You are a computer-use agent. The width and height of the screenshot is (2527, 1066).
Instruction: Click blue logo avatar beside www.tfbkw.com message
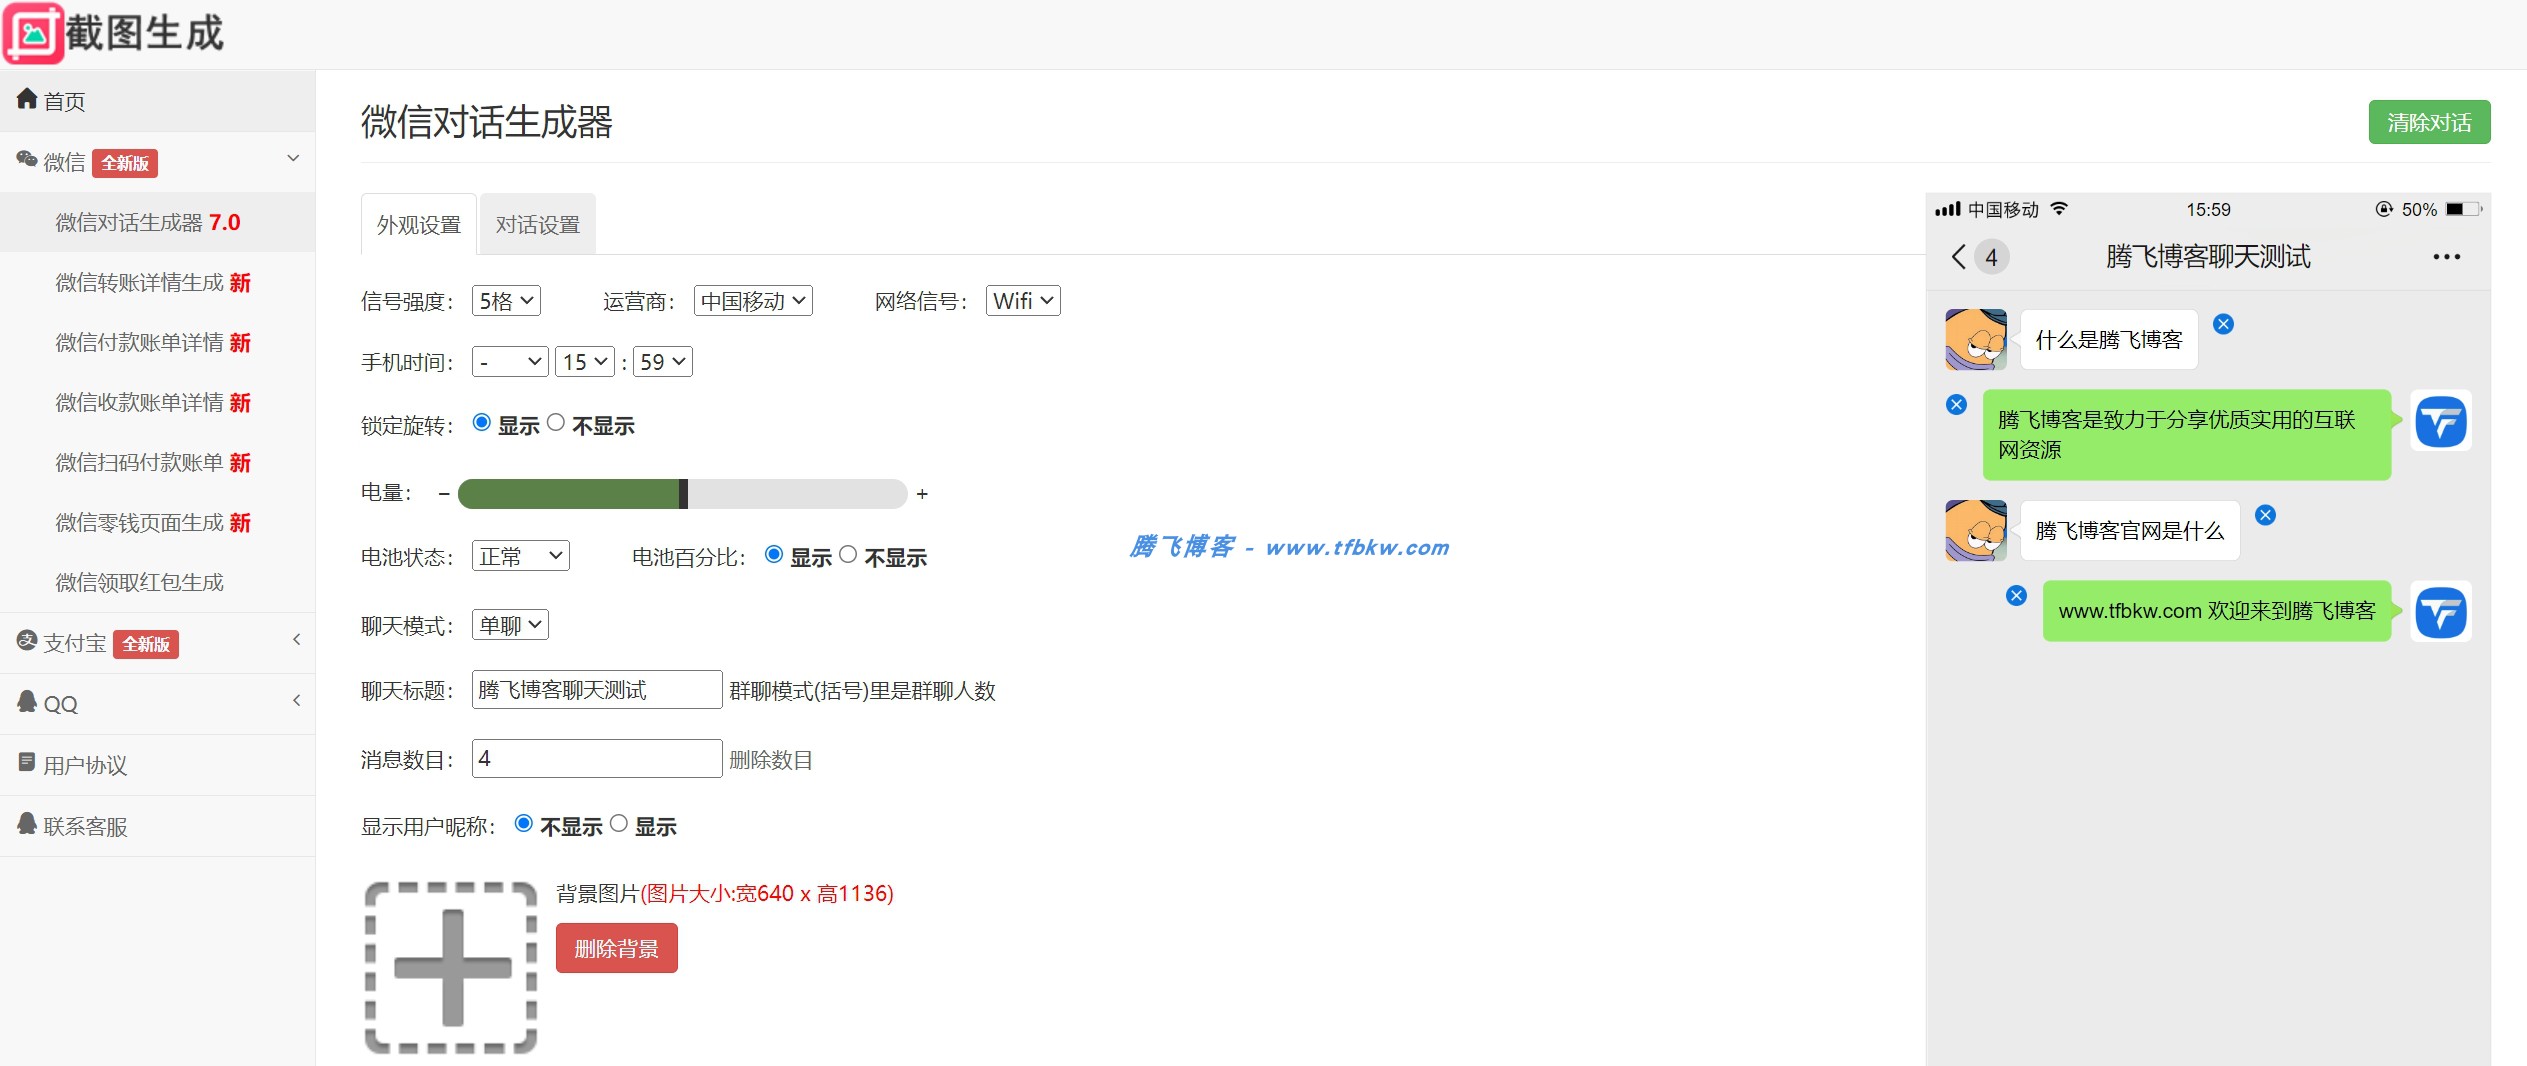coord(2441,612)
